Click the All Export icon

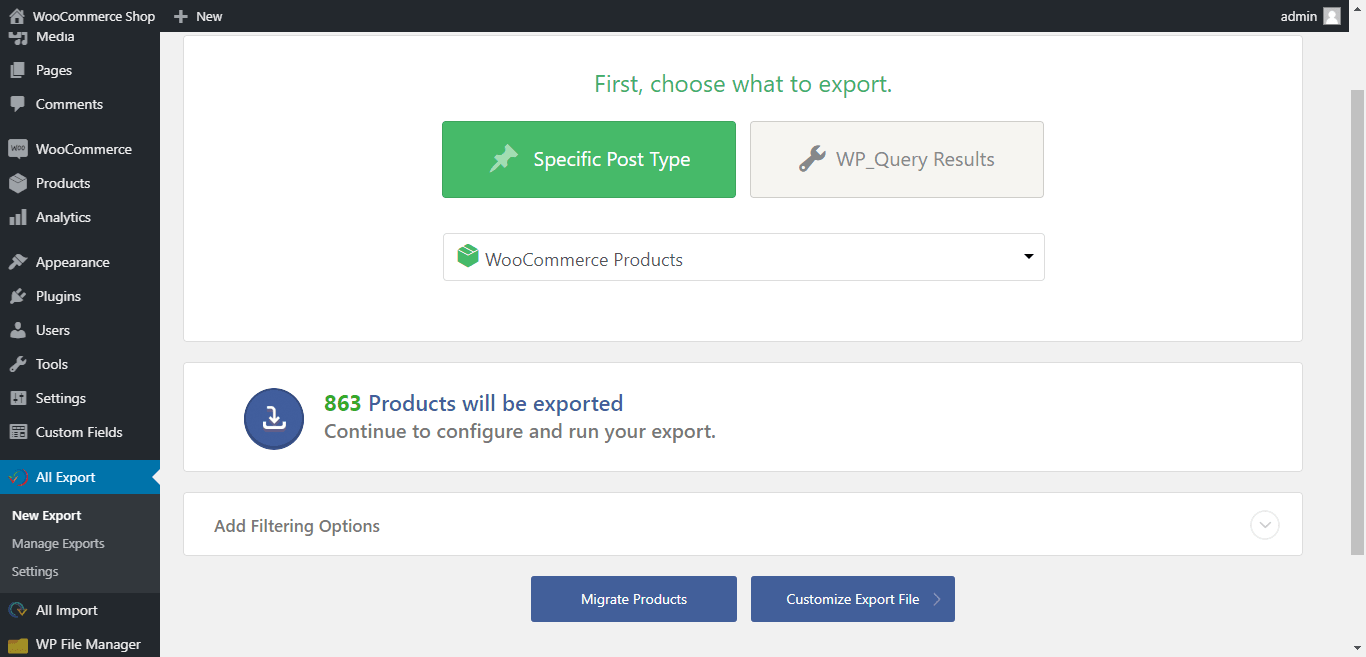point(18,477)
